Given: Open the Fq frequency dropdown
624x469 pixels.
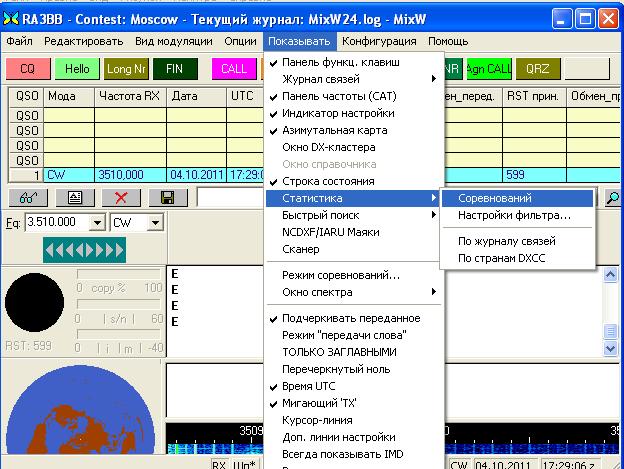Looking at the screenshot, I should (x=97, y=222).
